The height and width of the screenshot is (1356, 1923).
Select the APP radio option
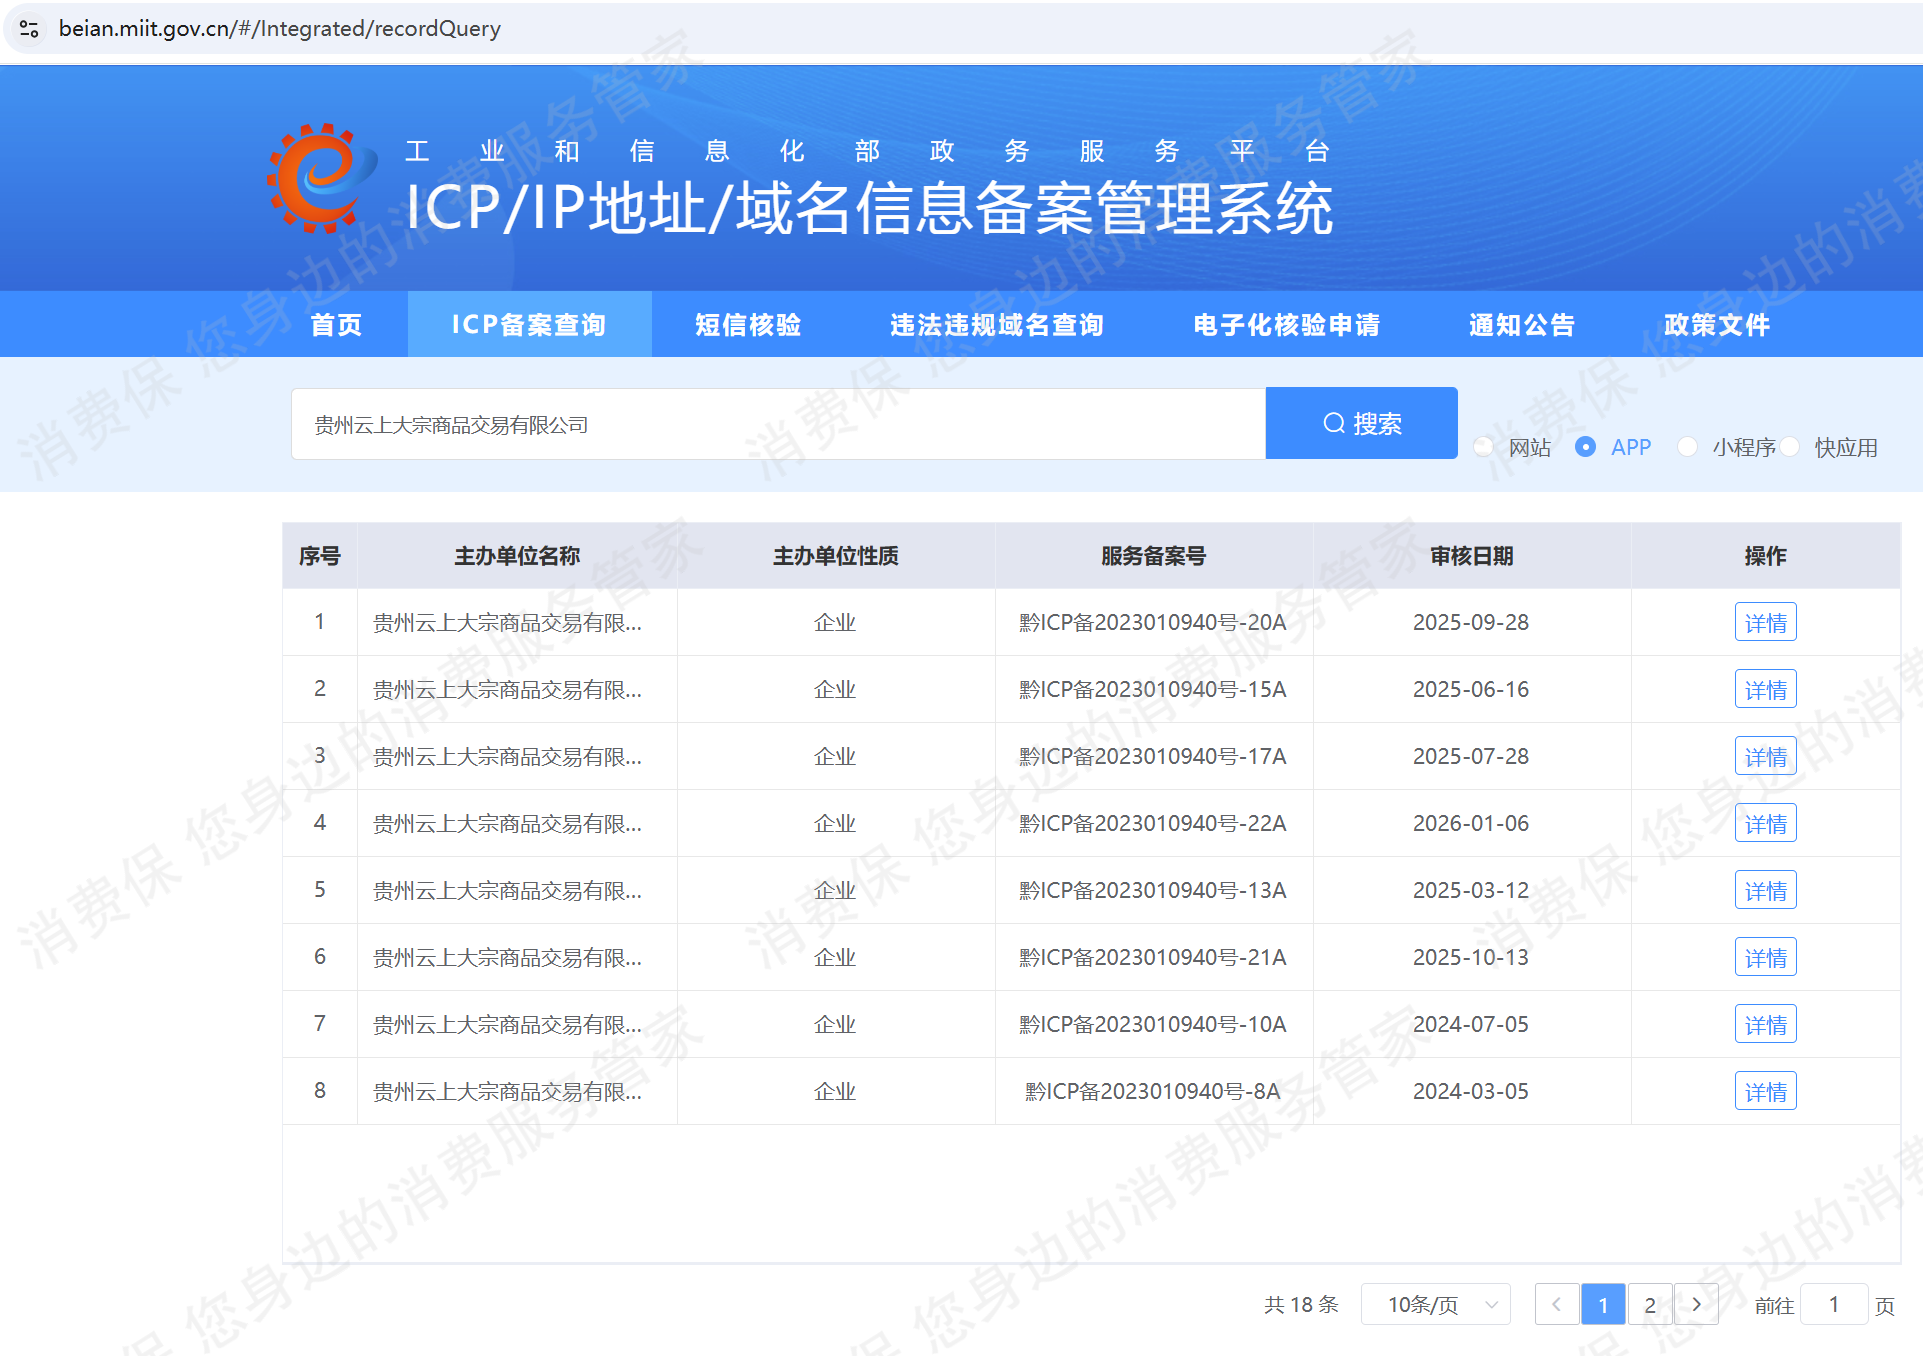coord(1585,447)
